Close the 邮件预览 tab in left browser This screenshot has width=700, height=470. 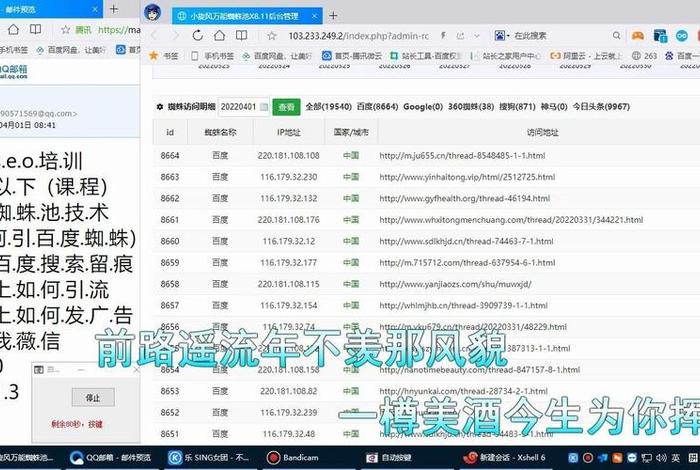(95, 9)
